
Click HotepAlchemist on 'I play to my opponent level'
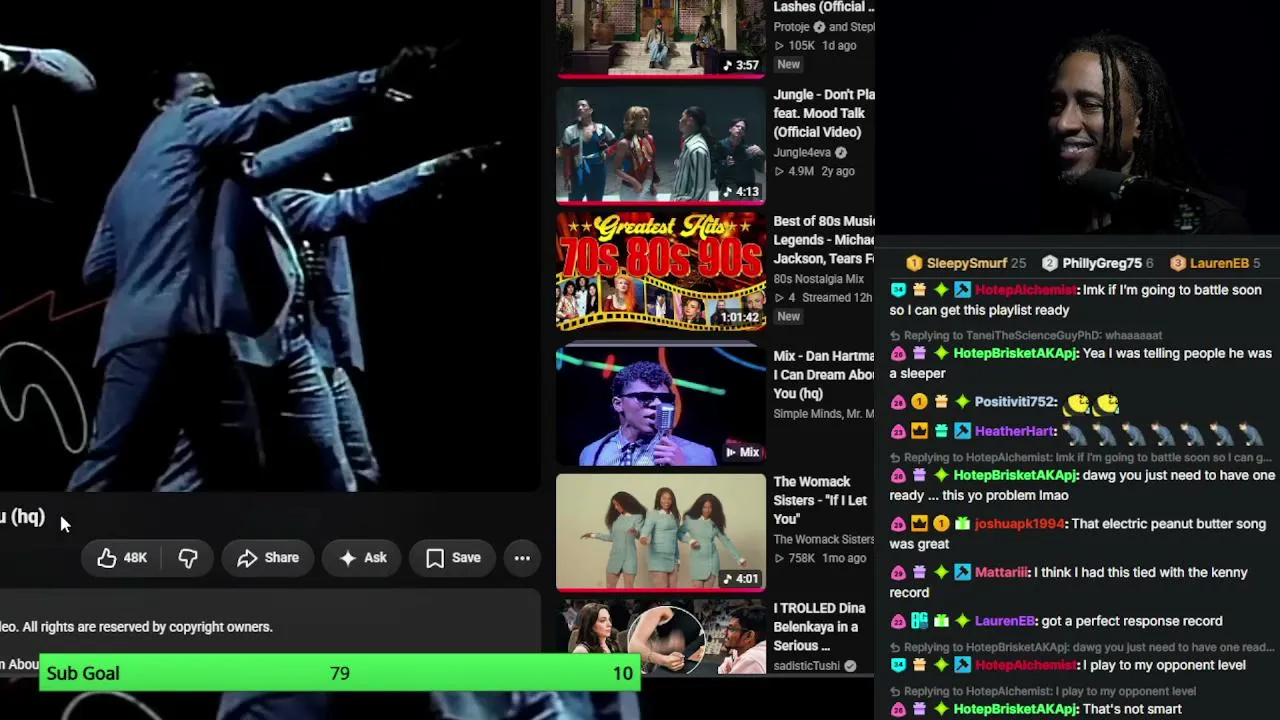click(1025, 666)
